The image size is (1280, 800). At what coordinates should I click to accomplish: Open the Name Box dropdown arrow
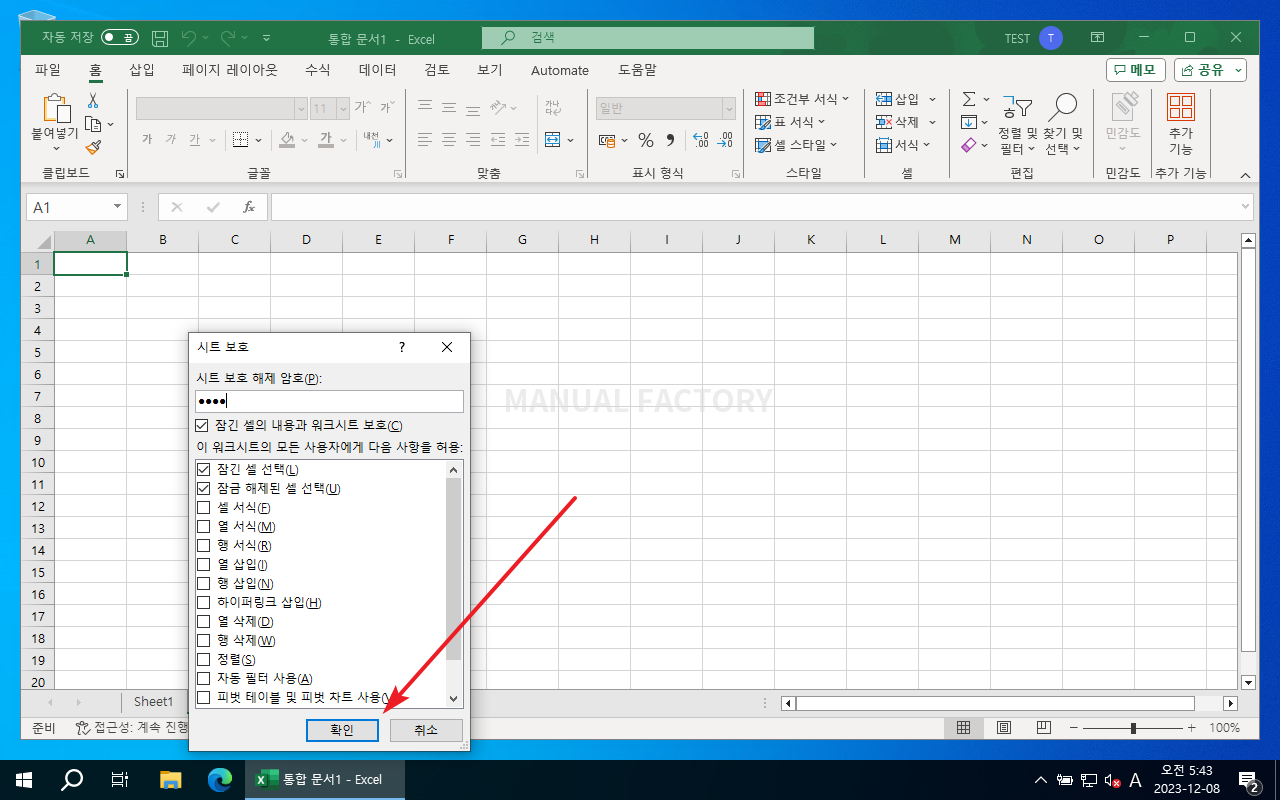point(117,207)
